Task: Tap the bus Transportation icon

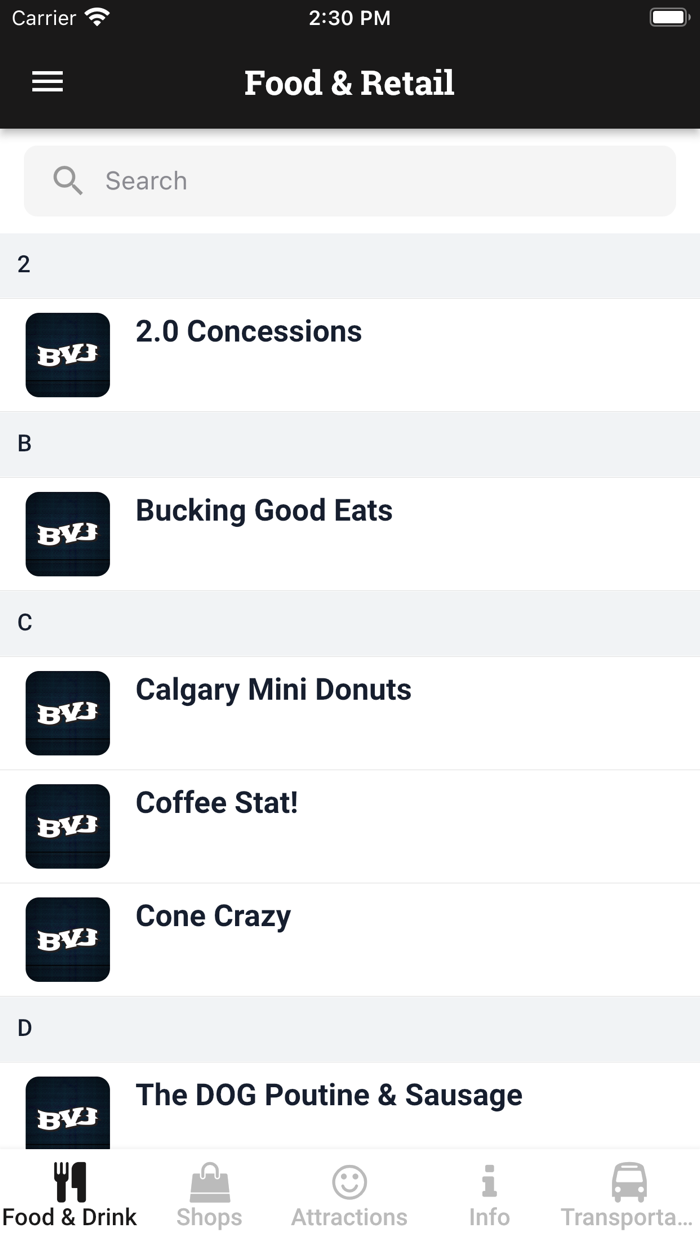Action: [628, 1179]
